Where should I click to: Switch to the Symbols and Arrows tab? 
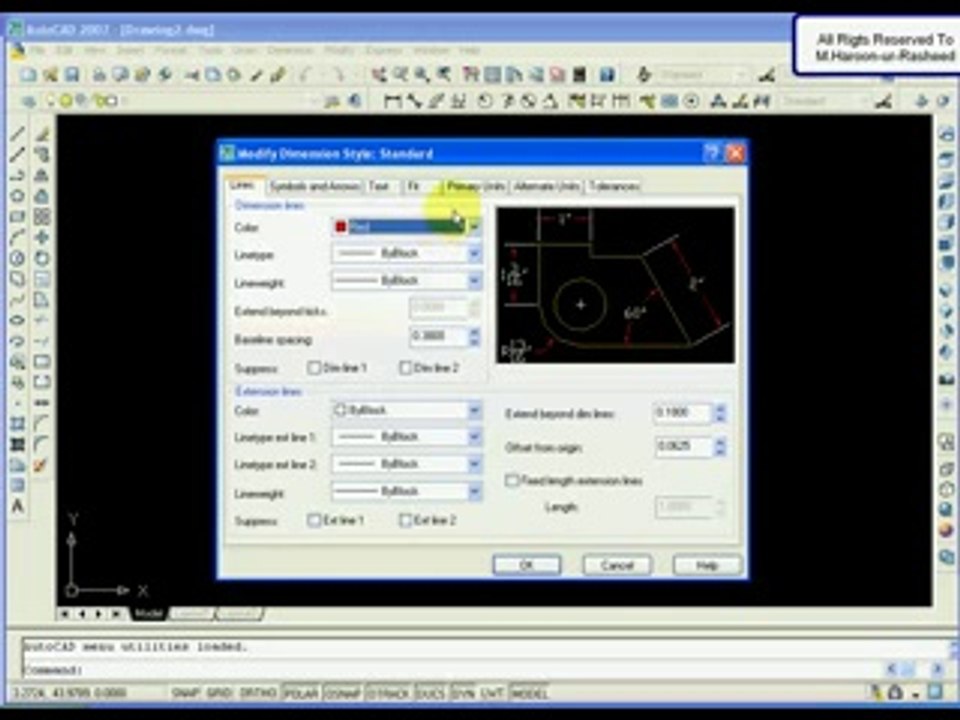point(315,186)
